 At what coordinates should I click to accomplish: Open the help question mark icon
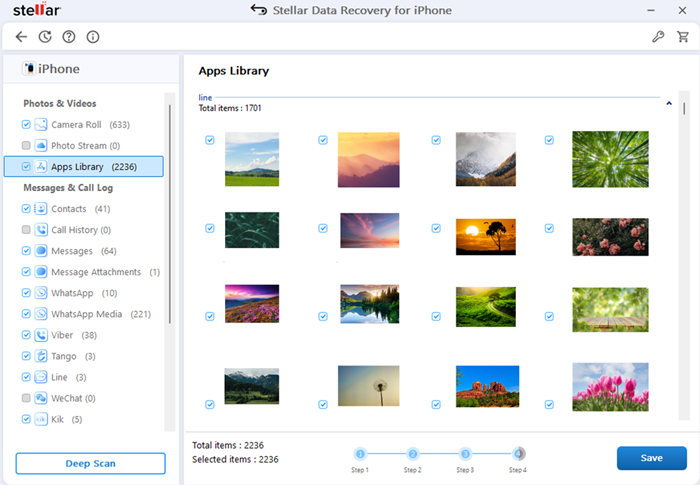click(x=69, y=37)
